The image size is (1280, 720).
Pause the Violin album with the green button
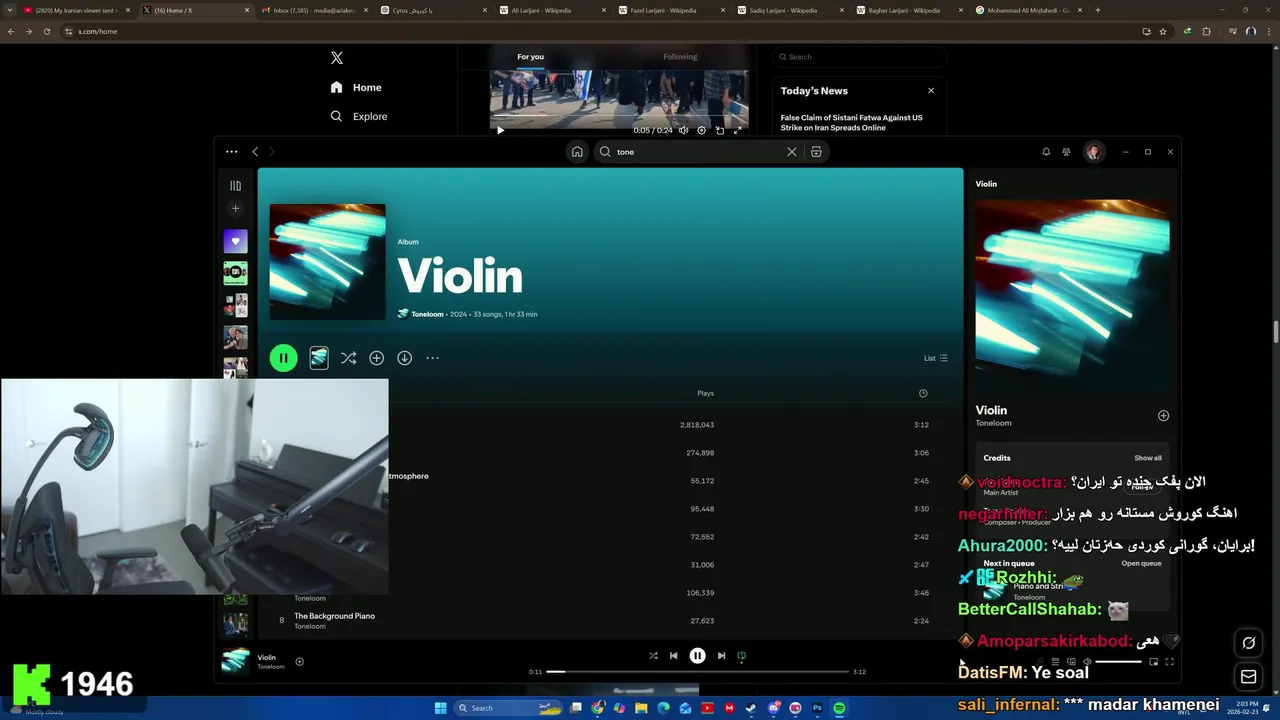point(283,358)
